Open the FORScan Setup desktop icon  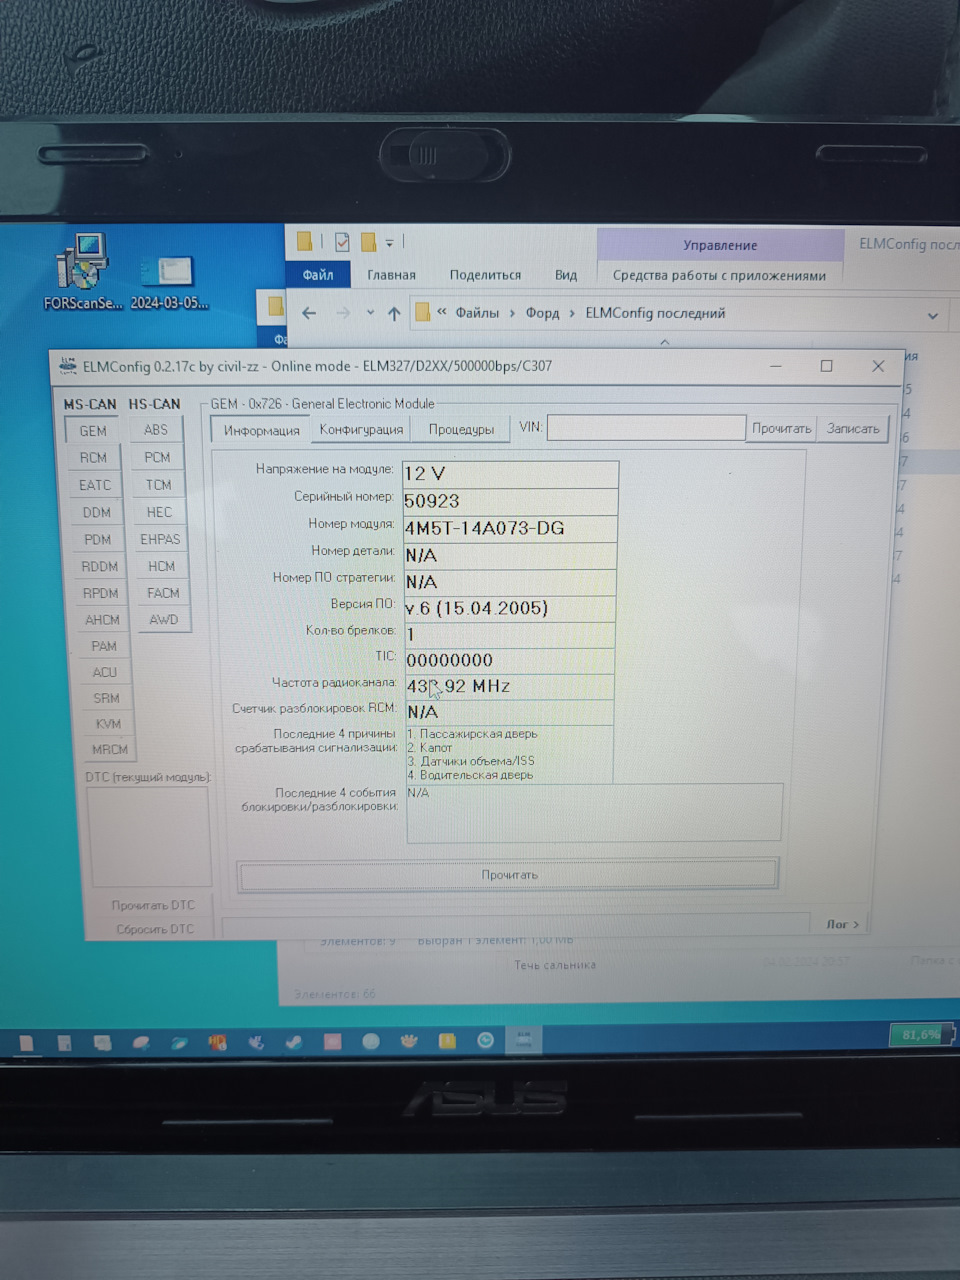82,271
